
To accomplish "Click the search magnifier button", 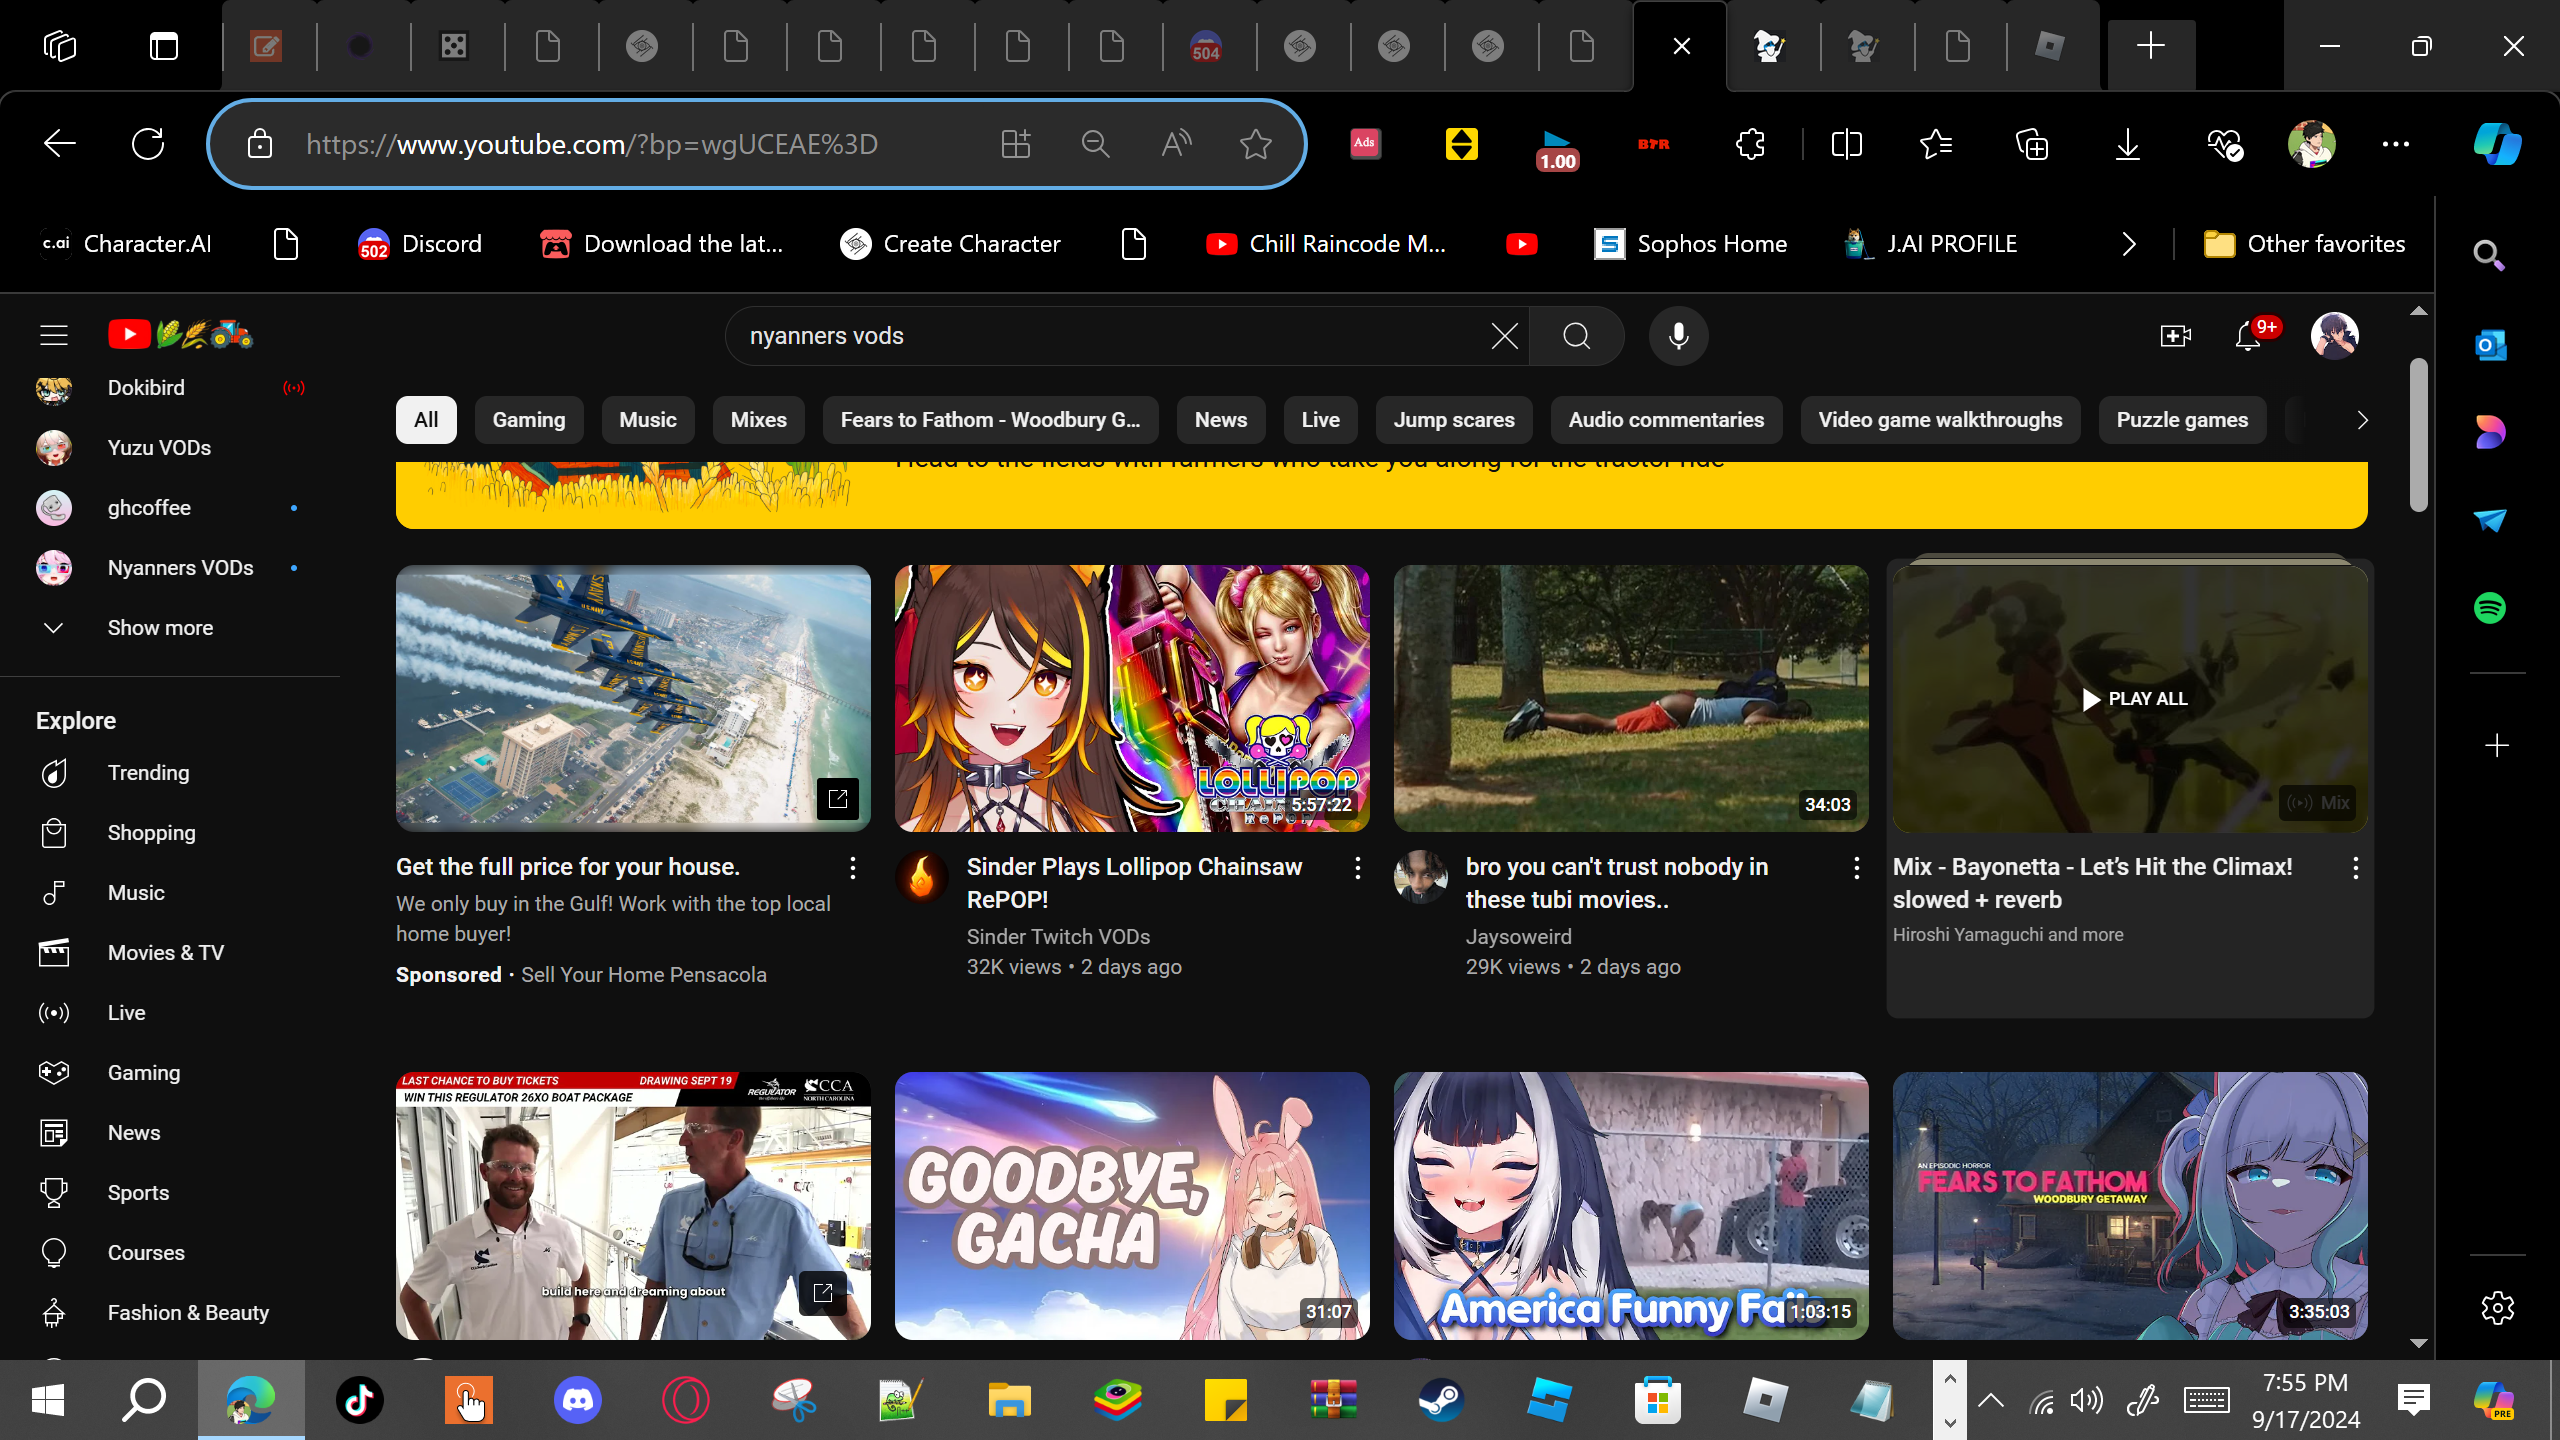I will 1577,336.
